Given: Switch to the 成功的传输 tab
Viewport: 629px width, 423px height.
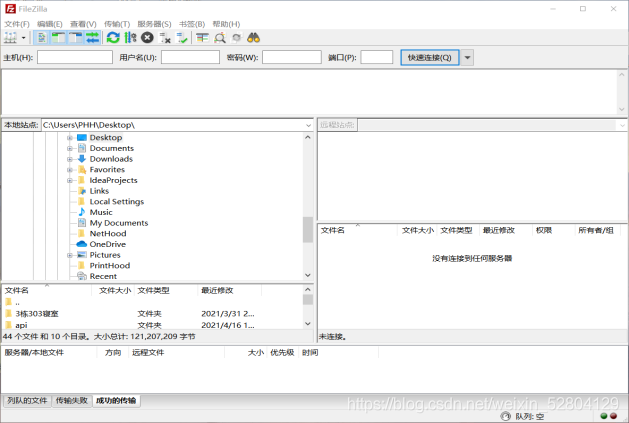Looking at the screenshot, I should [116, 401].
